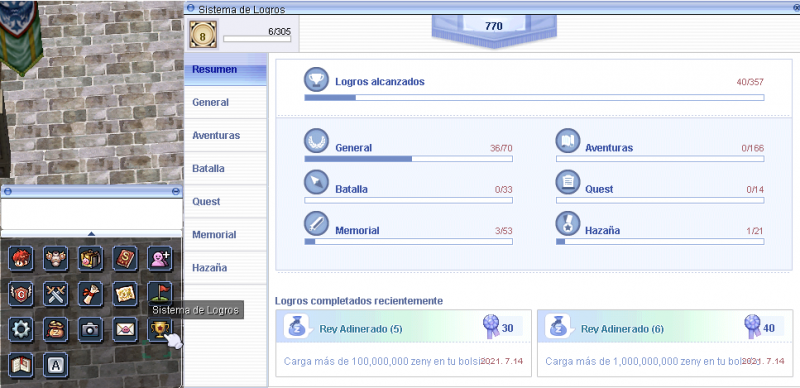Click the arrow icon beside Batalla summary
Viewport: 800px width, 388px height.
[316, 181]
